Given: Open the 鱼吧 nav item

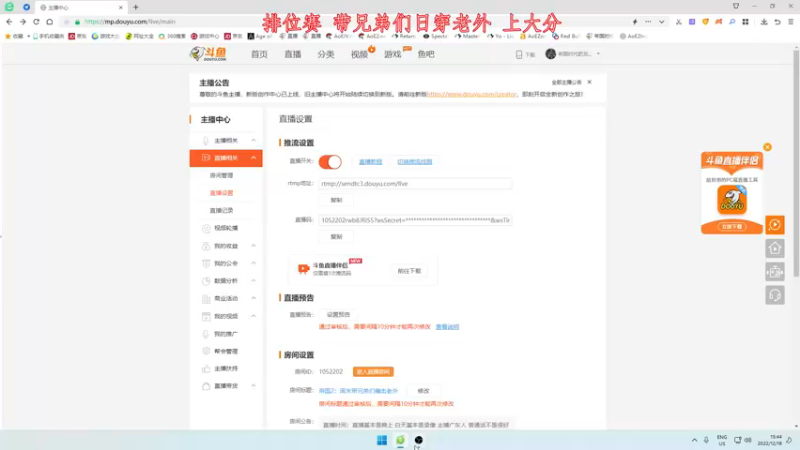Looking at the screenshot, I should pyautogui.click(x=426, y=54).
